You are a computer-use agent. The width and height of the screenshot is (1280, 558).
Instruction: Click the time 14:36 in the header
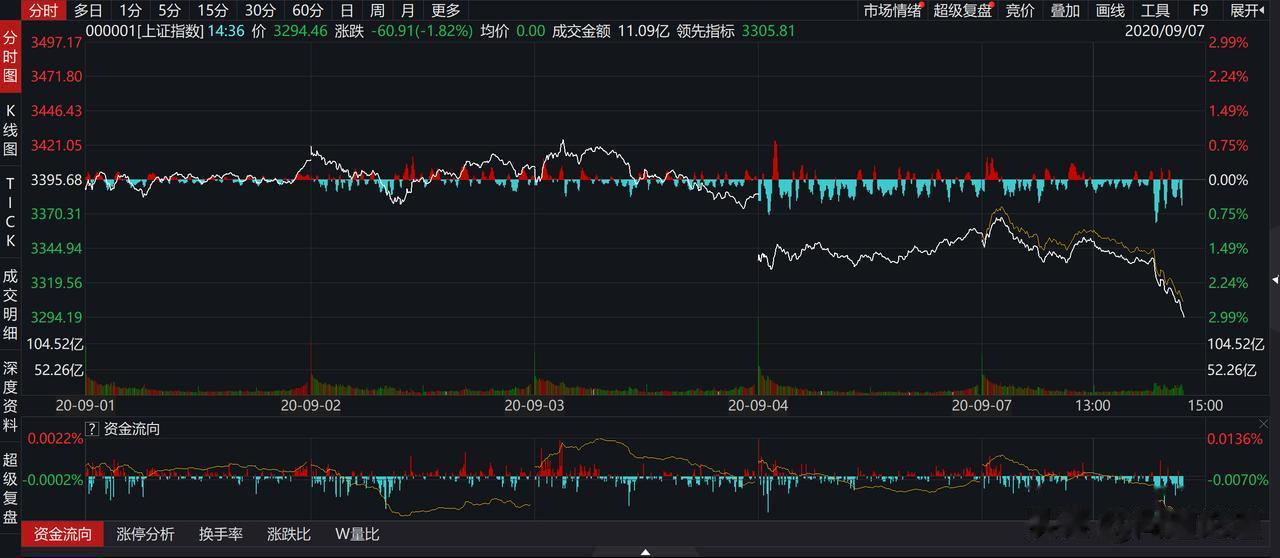pos(225,31)
